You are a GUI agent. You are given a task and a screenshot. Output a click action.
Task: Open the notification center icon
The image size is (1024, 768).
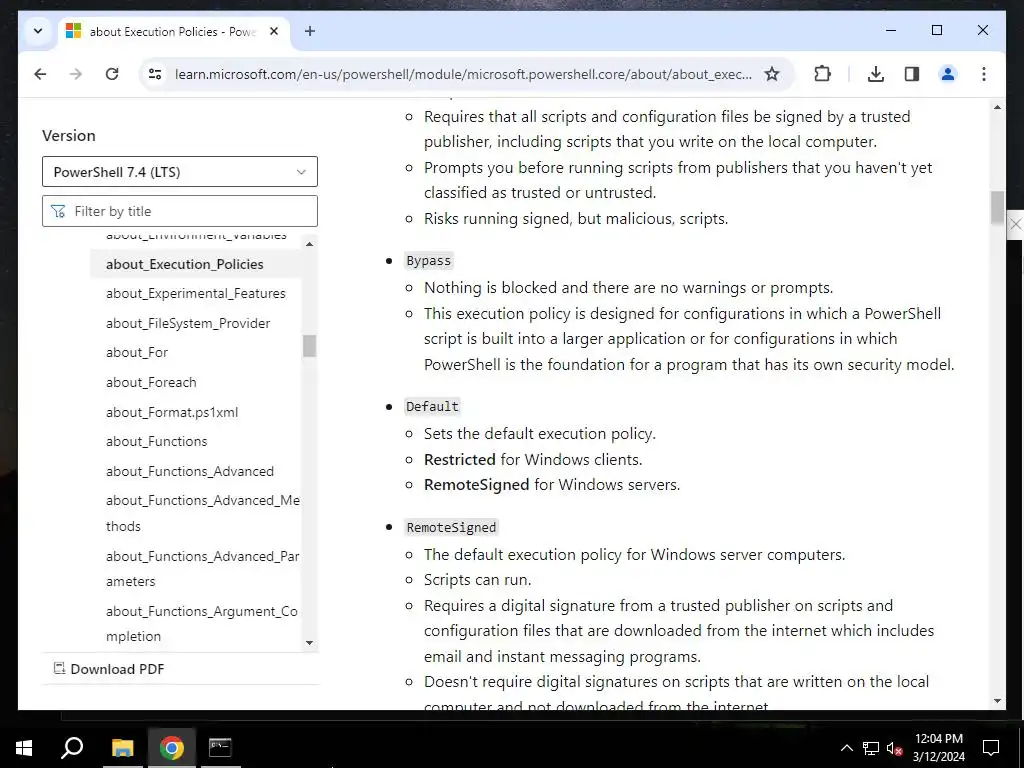click(x=991, y=748)
